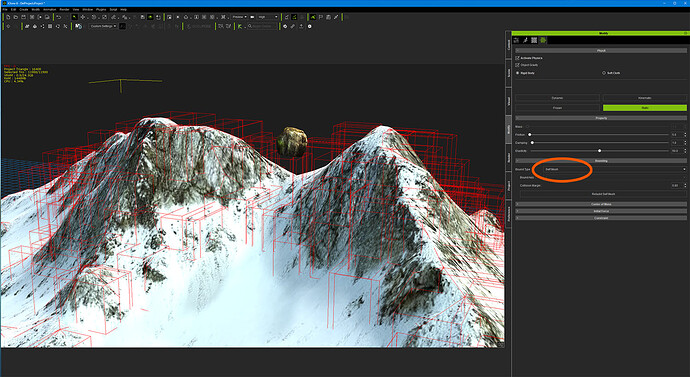Open the Custom Settings dropdown
690x377 pixels.
pos(103,26)
